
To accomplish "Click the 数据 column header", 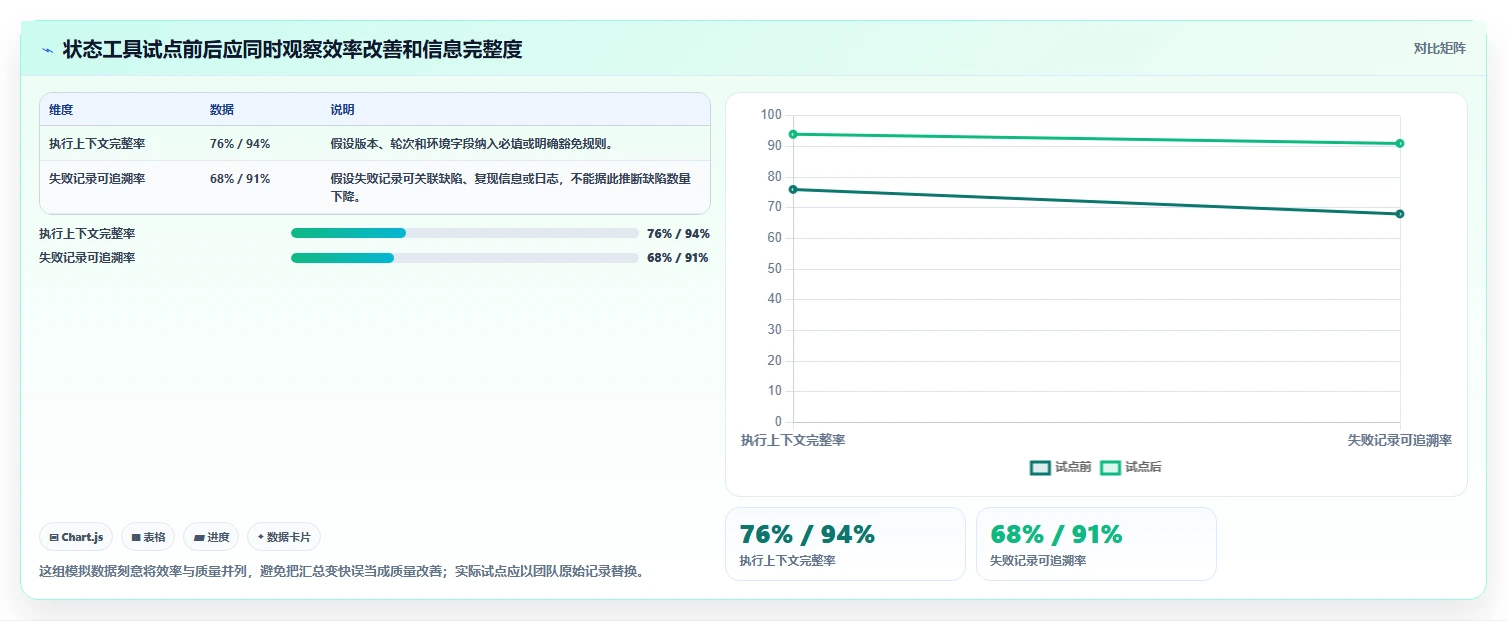I will coord(222,110).
